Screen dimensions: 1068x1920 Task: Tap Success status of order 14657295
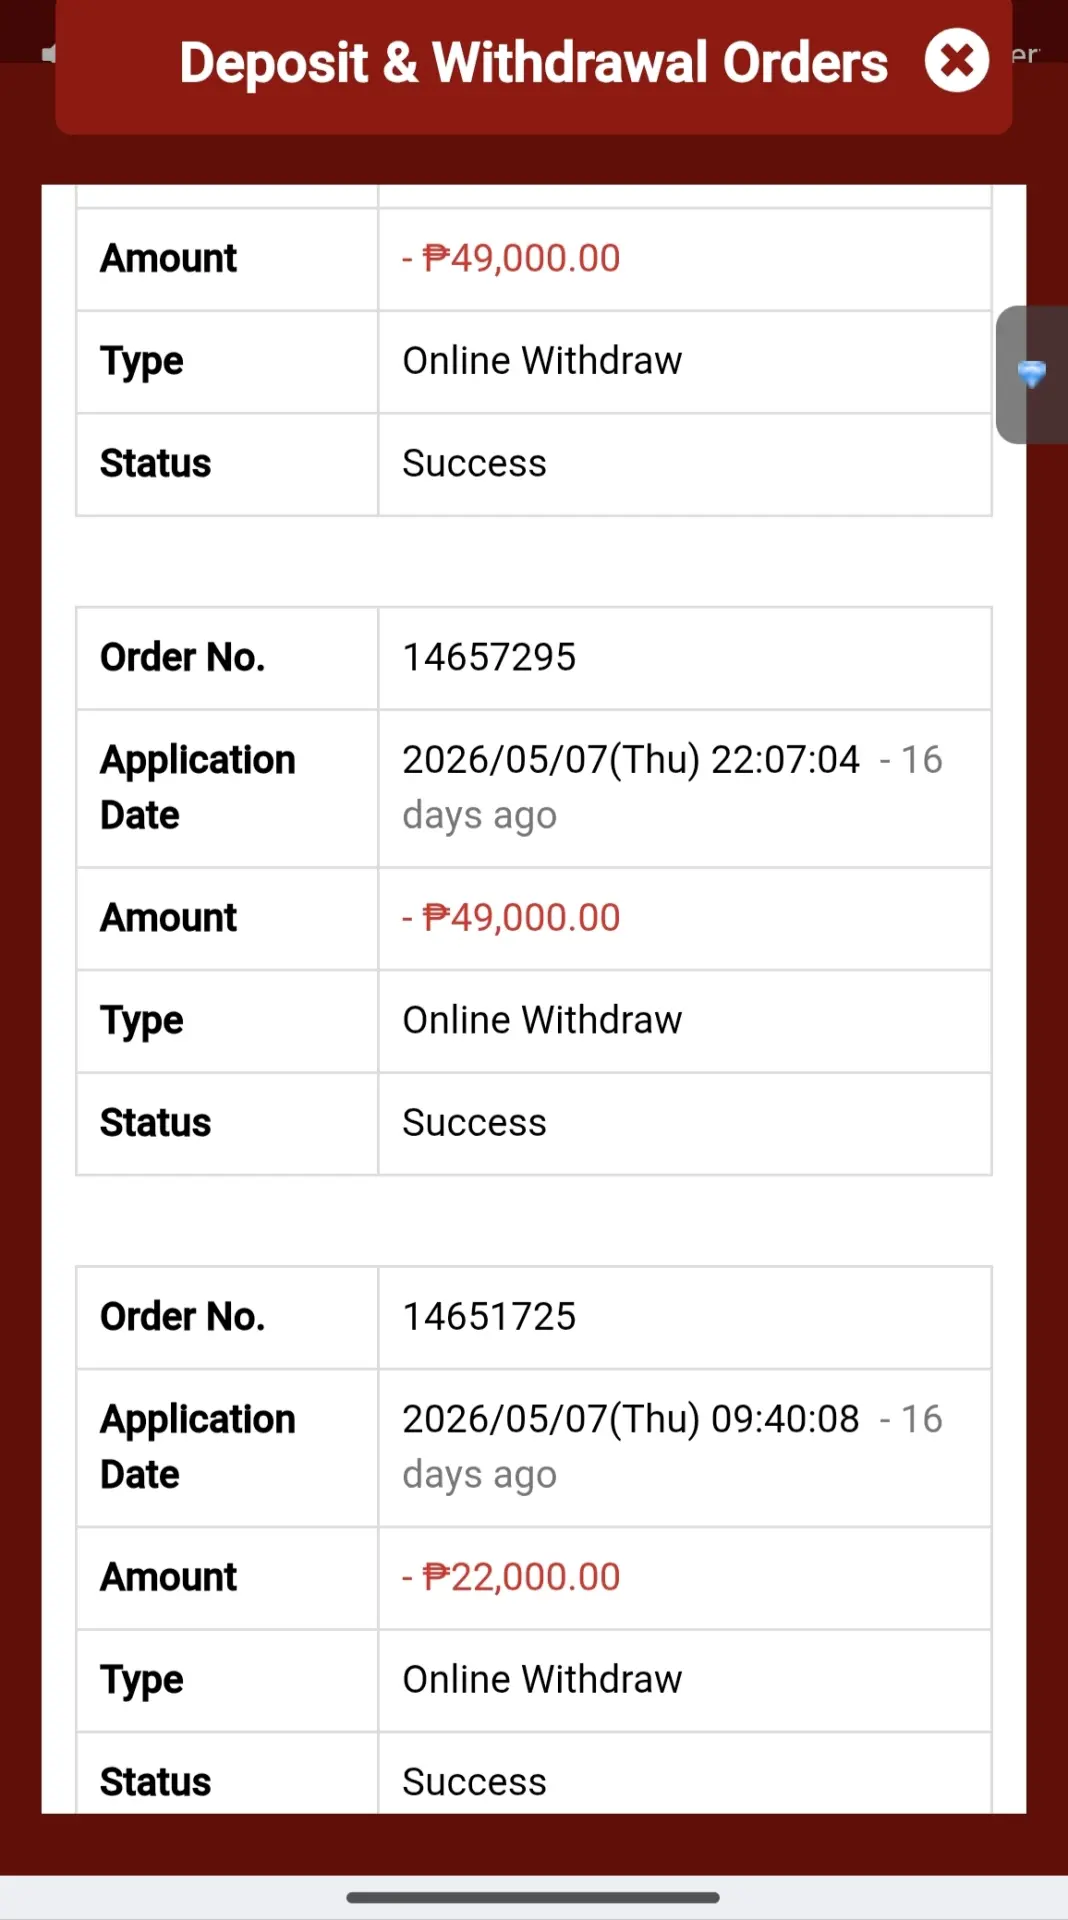pyautogui.click(x=474, y=1122)
